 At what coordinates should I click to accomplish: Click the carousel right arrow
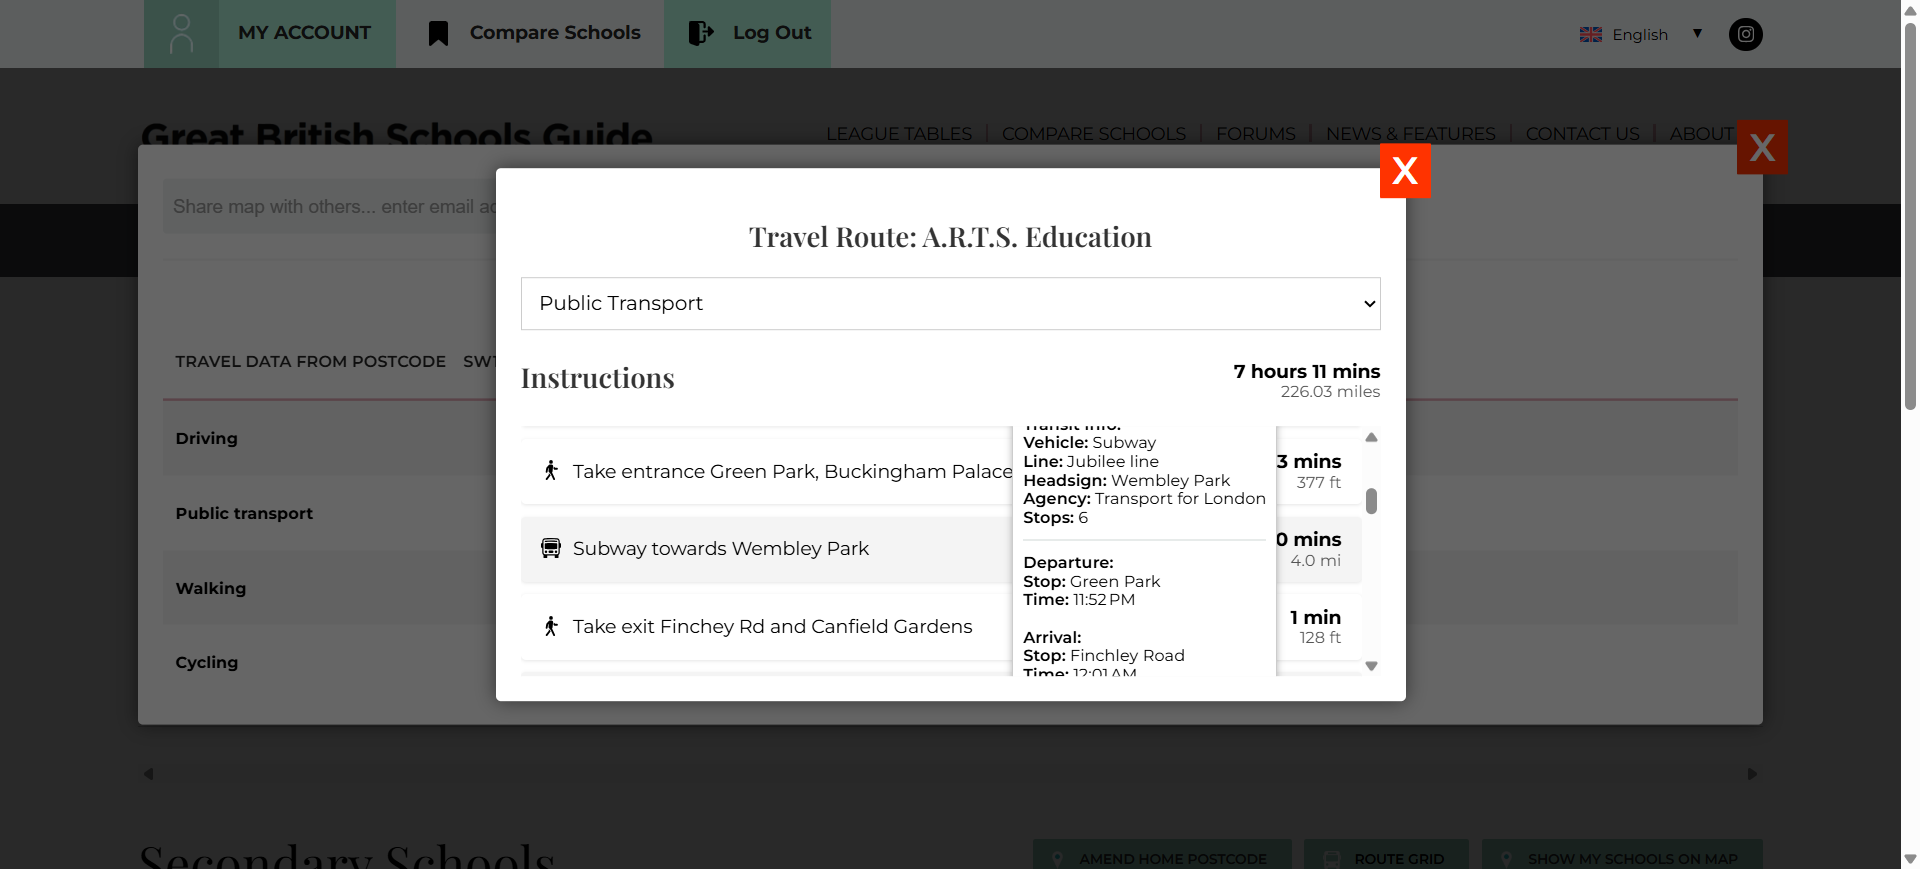click(1752, 774)
